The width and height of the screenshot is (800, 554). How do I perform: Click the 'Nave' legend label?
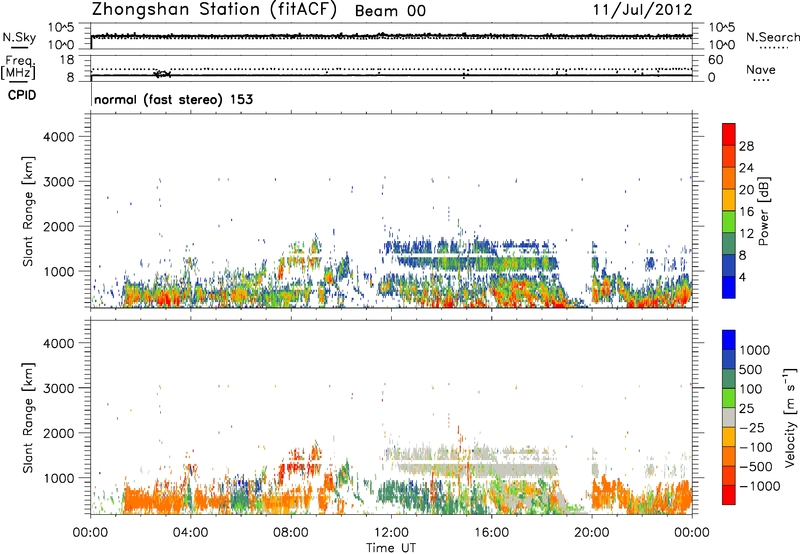[761, 69]
